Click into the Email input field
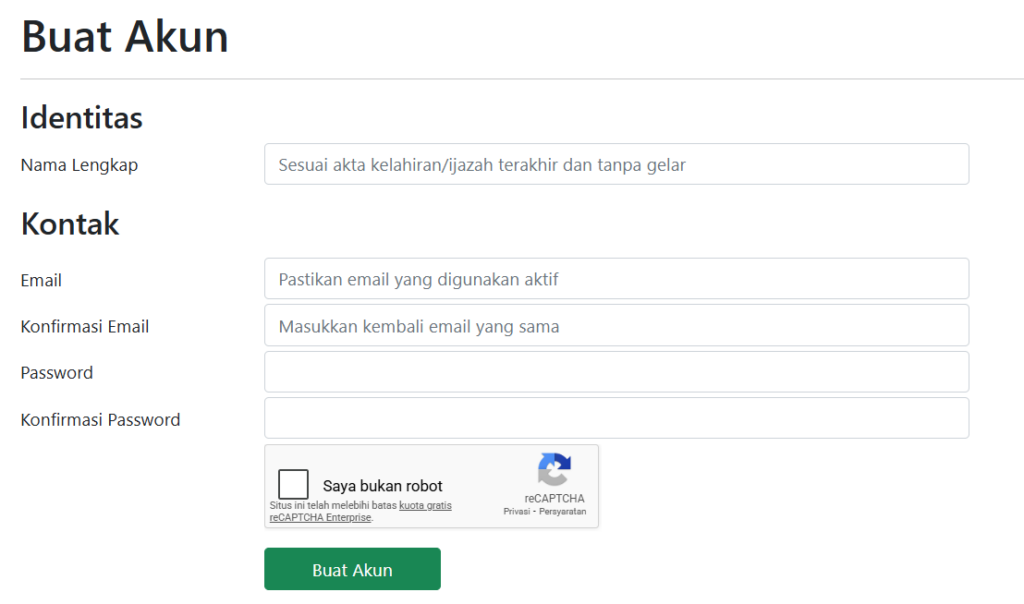The width and height of the screenshot is (1024, 604). click(x=616, y=279)
